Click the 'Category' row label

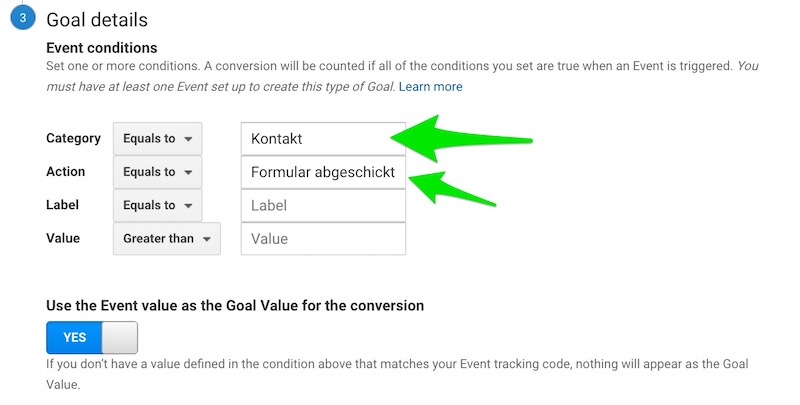click(x=74, y=139)
